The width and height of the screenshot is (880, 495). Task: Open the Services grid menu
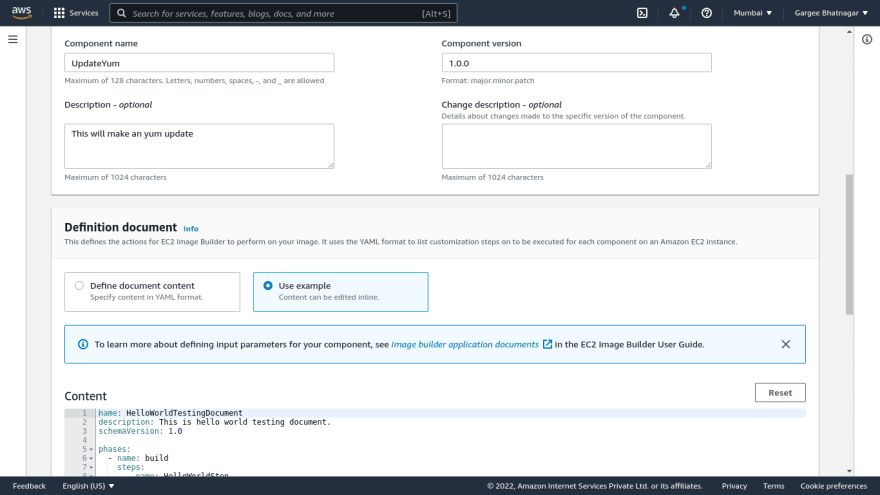(x=59, y=13)
